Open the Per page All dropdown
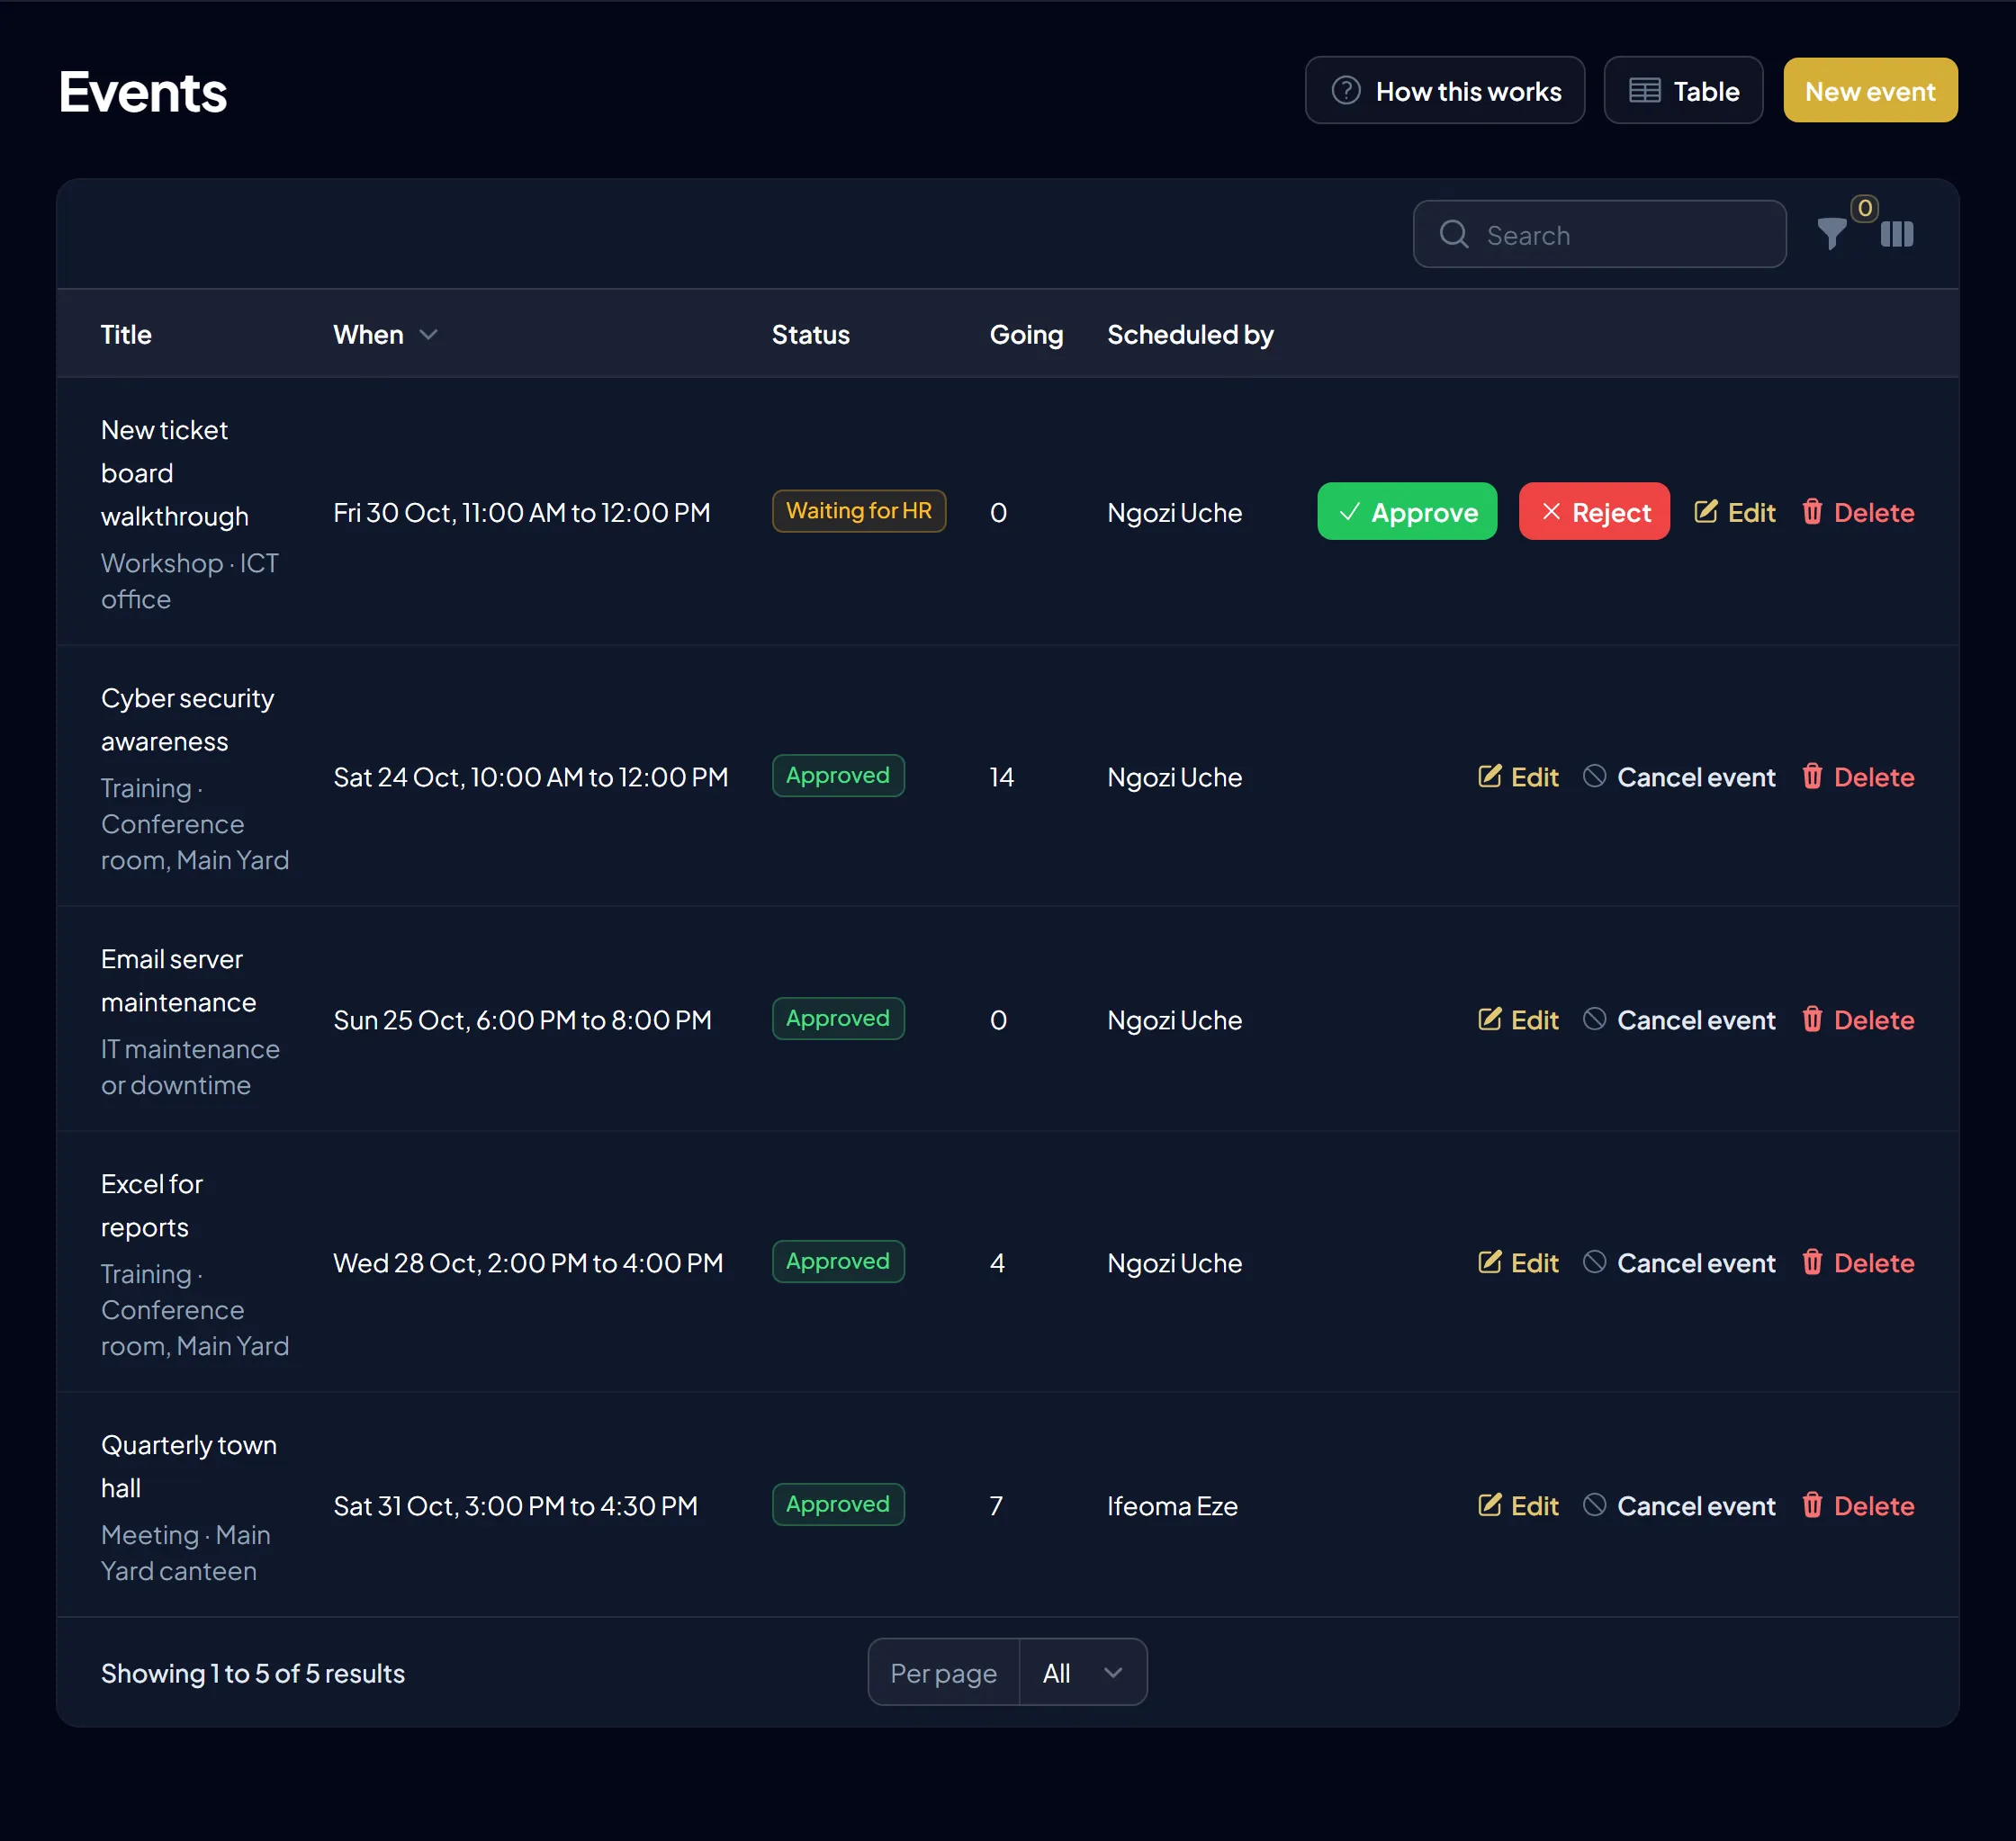The width and height of the screenshot is (2016, 1841). point(1082,1672)
